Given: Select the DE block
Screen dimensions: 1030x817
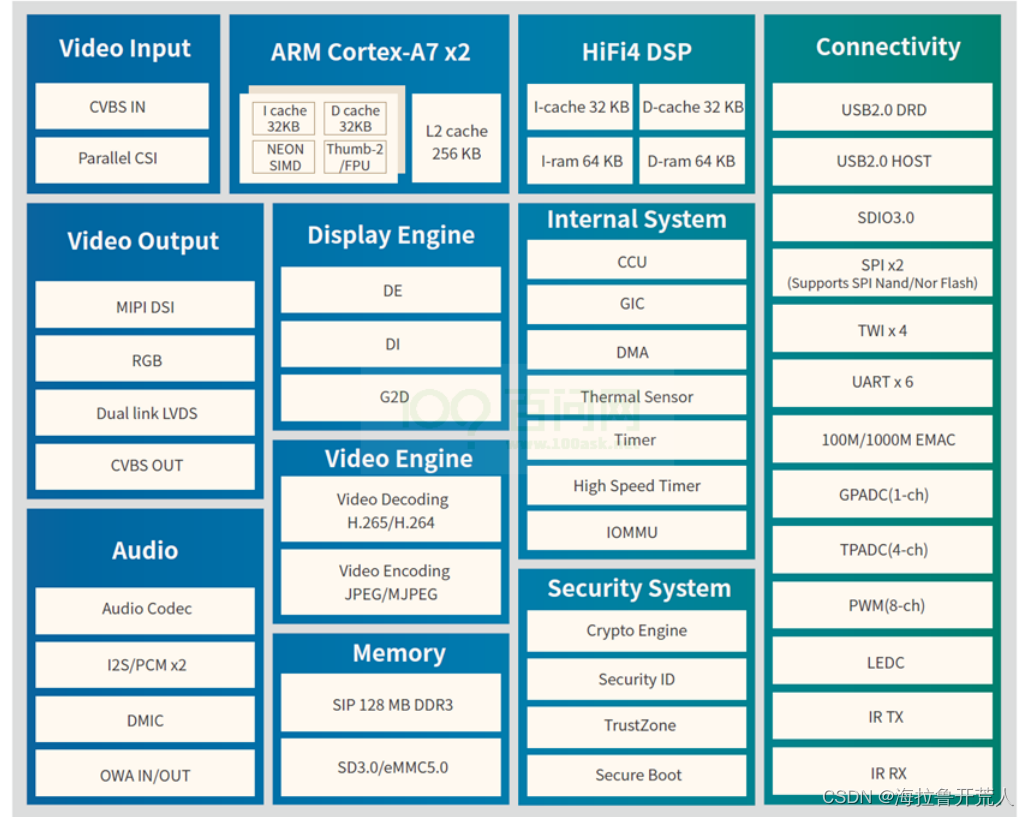Looking at the screenshot, I should [391, 290].
